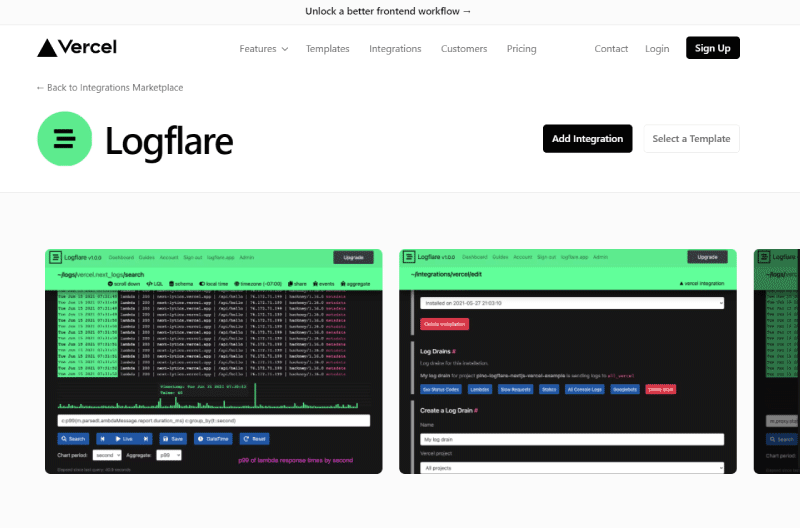Click Upgrade button in search screenshot
This screenshot has width=800, height=530.
[x=353, y=258]
